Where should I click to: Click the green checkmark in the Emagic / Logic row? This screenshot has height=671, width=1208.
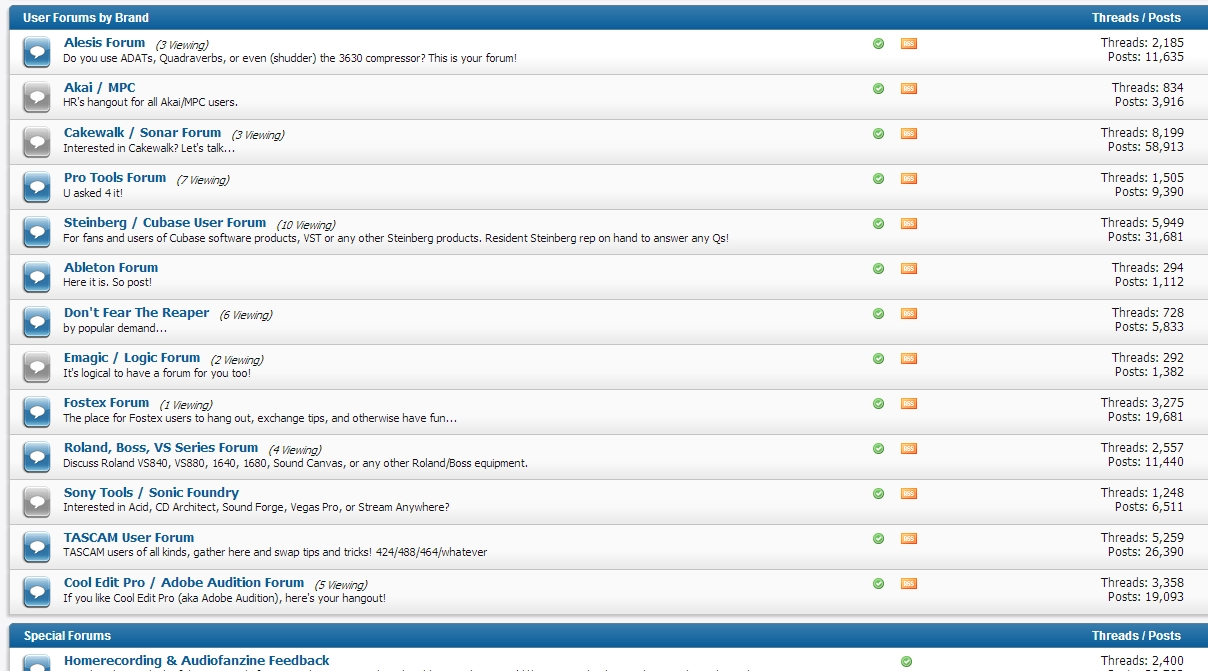[878, 359]
